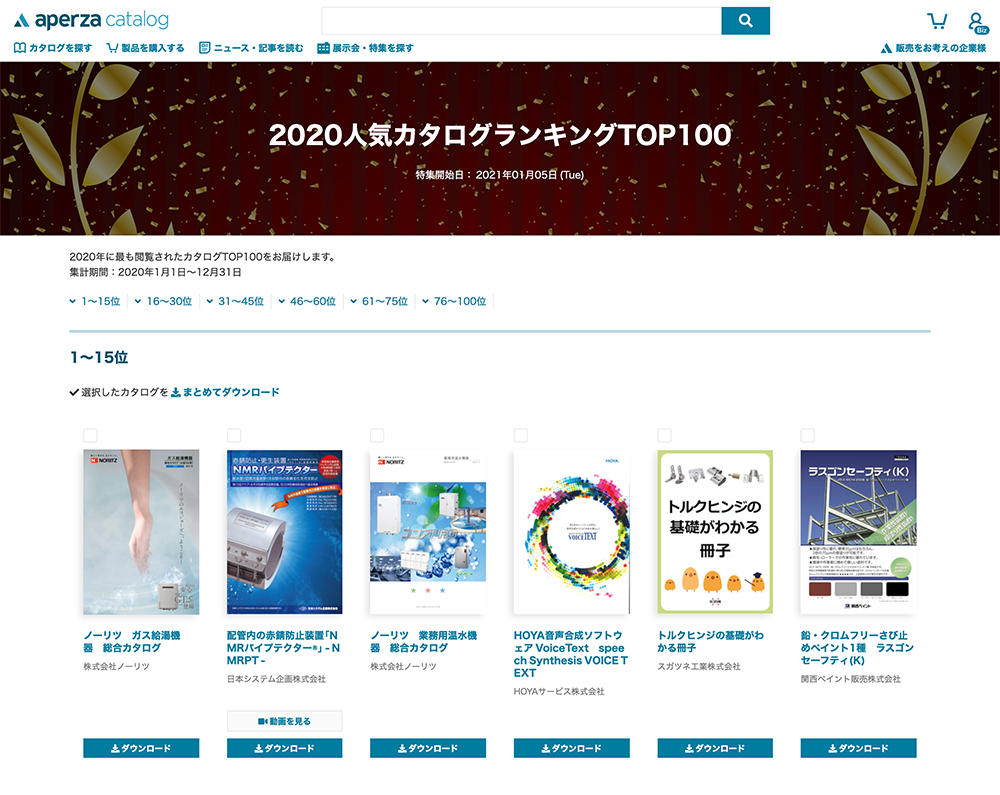Check the NMRパイプテクター catalog checkbox
This screenshot has width=1000, height=795.
(x=234, y=435)
